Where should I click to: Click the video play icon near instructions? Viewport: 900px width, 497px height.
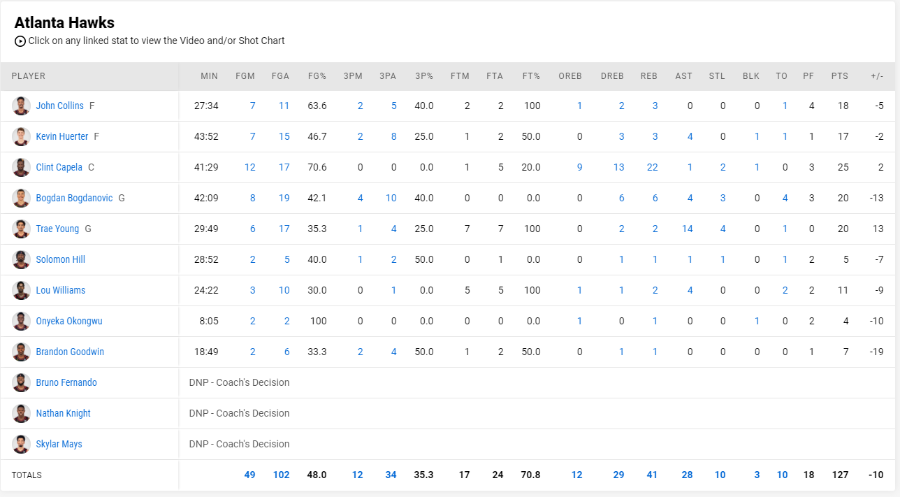[20, 41]
